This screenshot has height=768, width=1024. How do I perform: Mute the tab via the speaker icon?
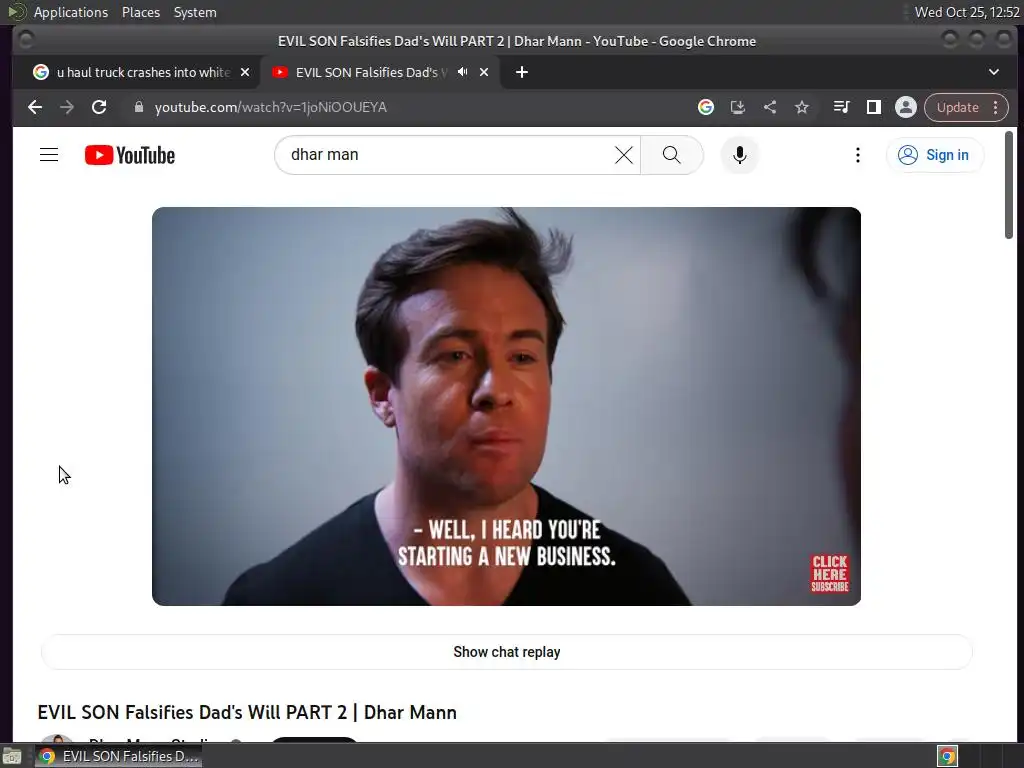(462, 72)
